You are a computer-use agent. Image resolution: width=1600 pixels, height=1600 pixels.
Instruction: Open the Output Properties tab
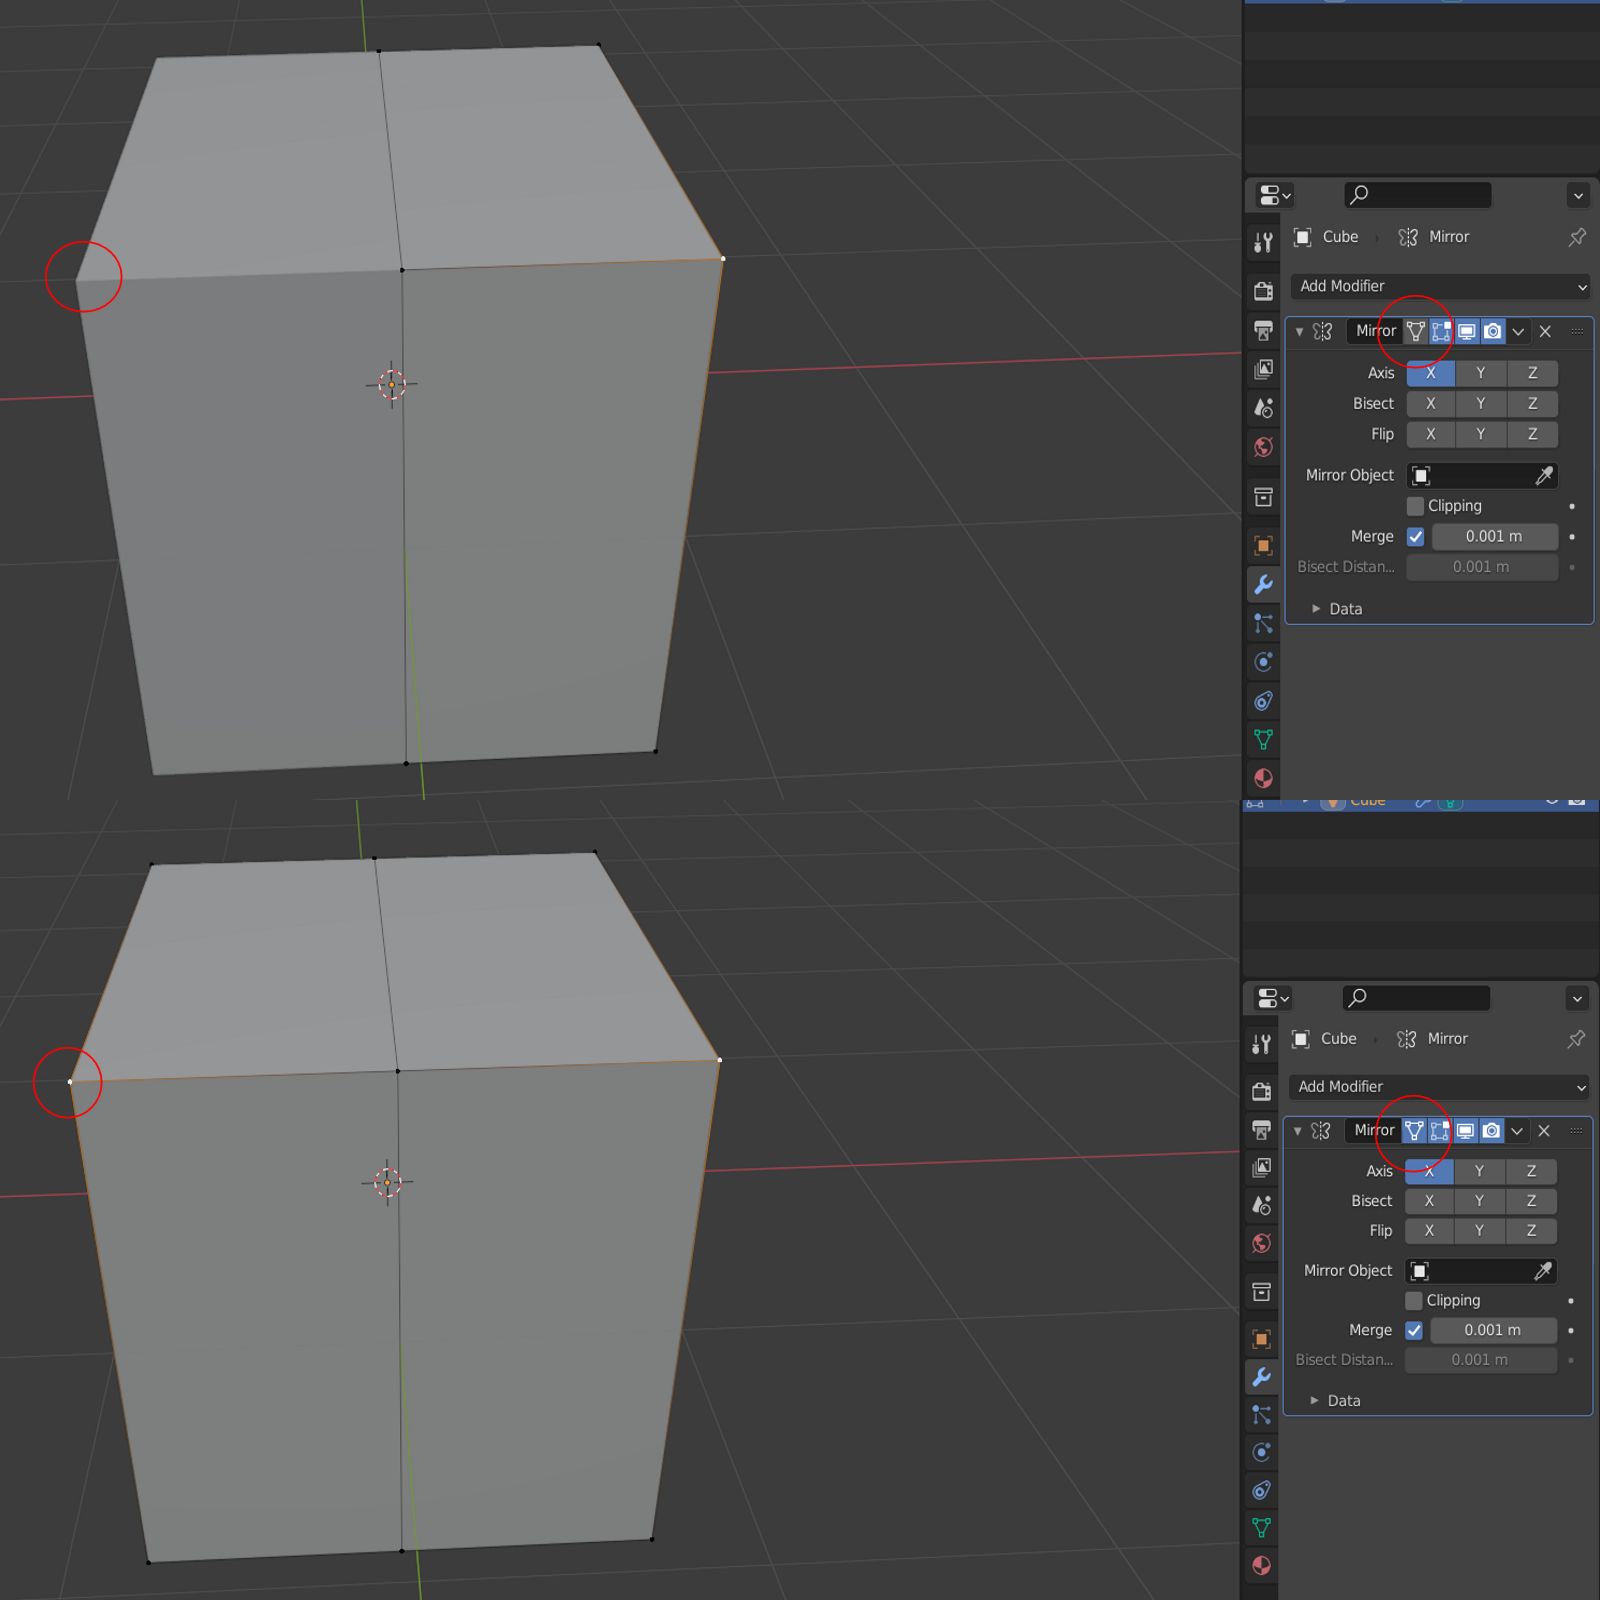coord(1262,330)
